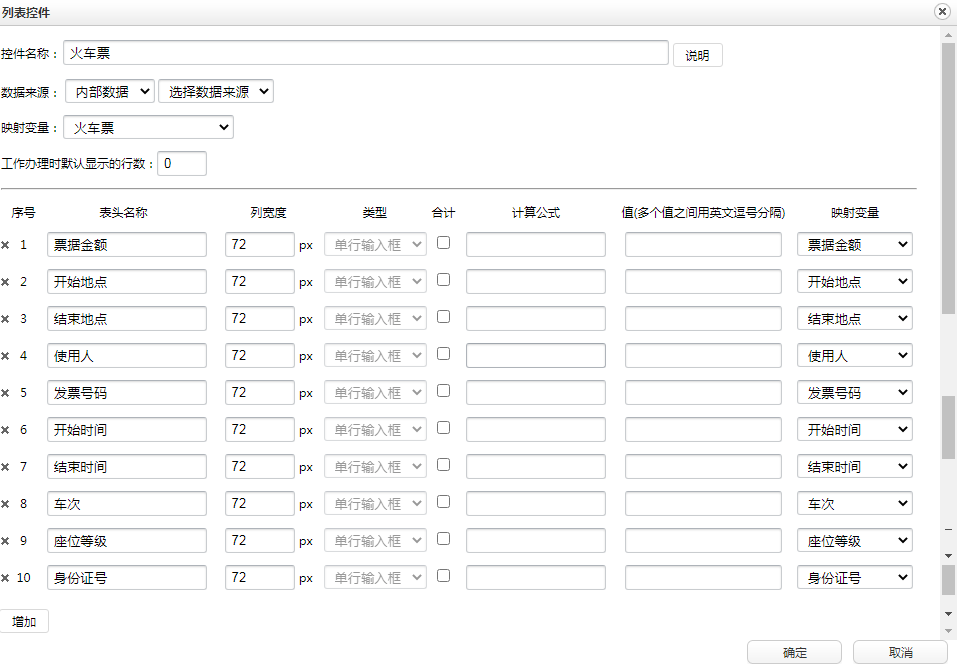Viewport: 957px width, 669px height.
Task: Delete row 1 using its × icon
Action: pos(5,245)
